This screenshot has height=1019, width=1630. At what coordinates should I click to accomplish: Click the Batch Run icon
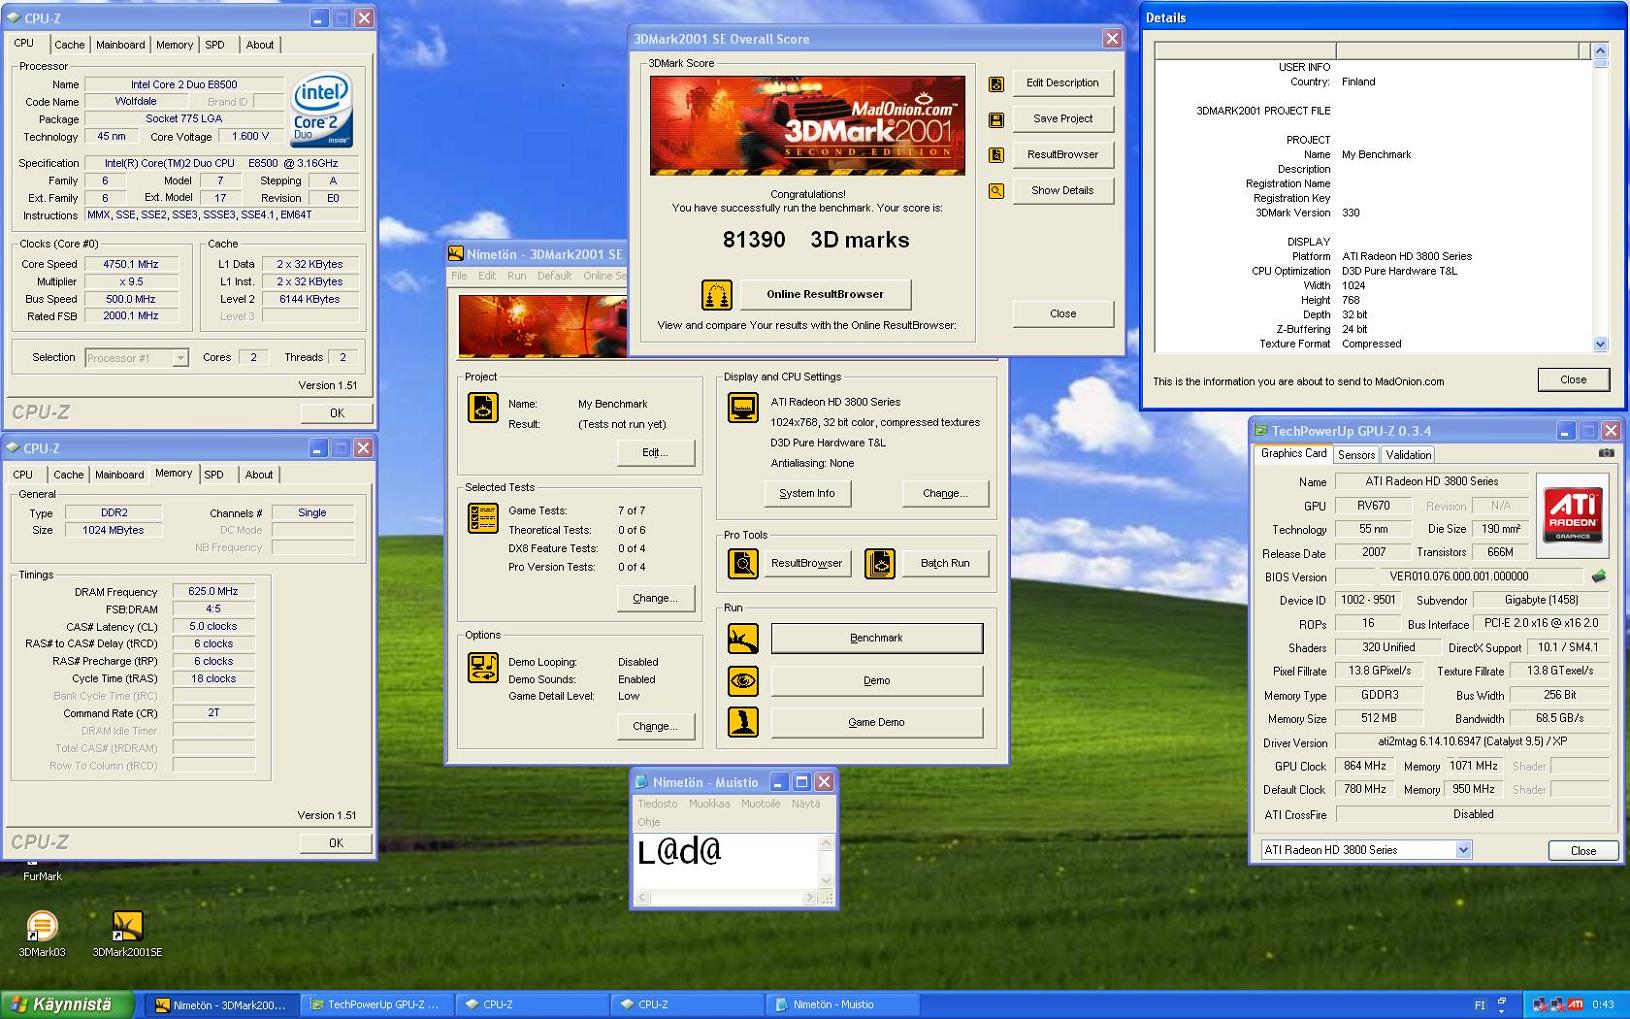click(x=880, y=564)
